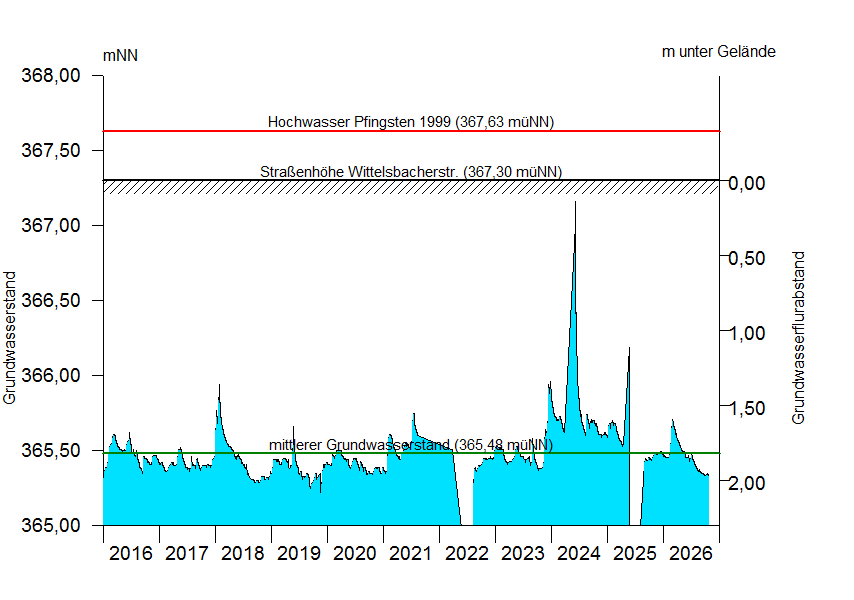Click the 0,50 right-axis value
The height and width of the screenshot is (600, 854).
point(747,258)
